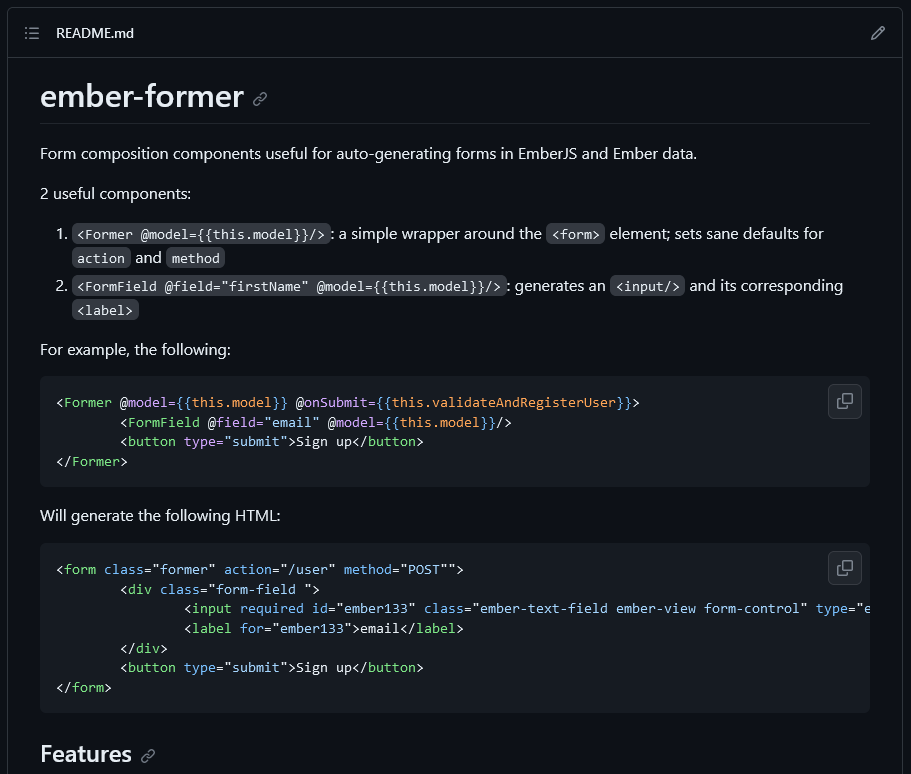Click the inline FormField firstName code snippet

289,286
